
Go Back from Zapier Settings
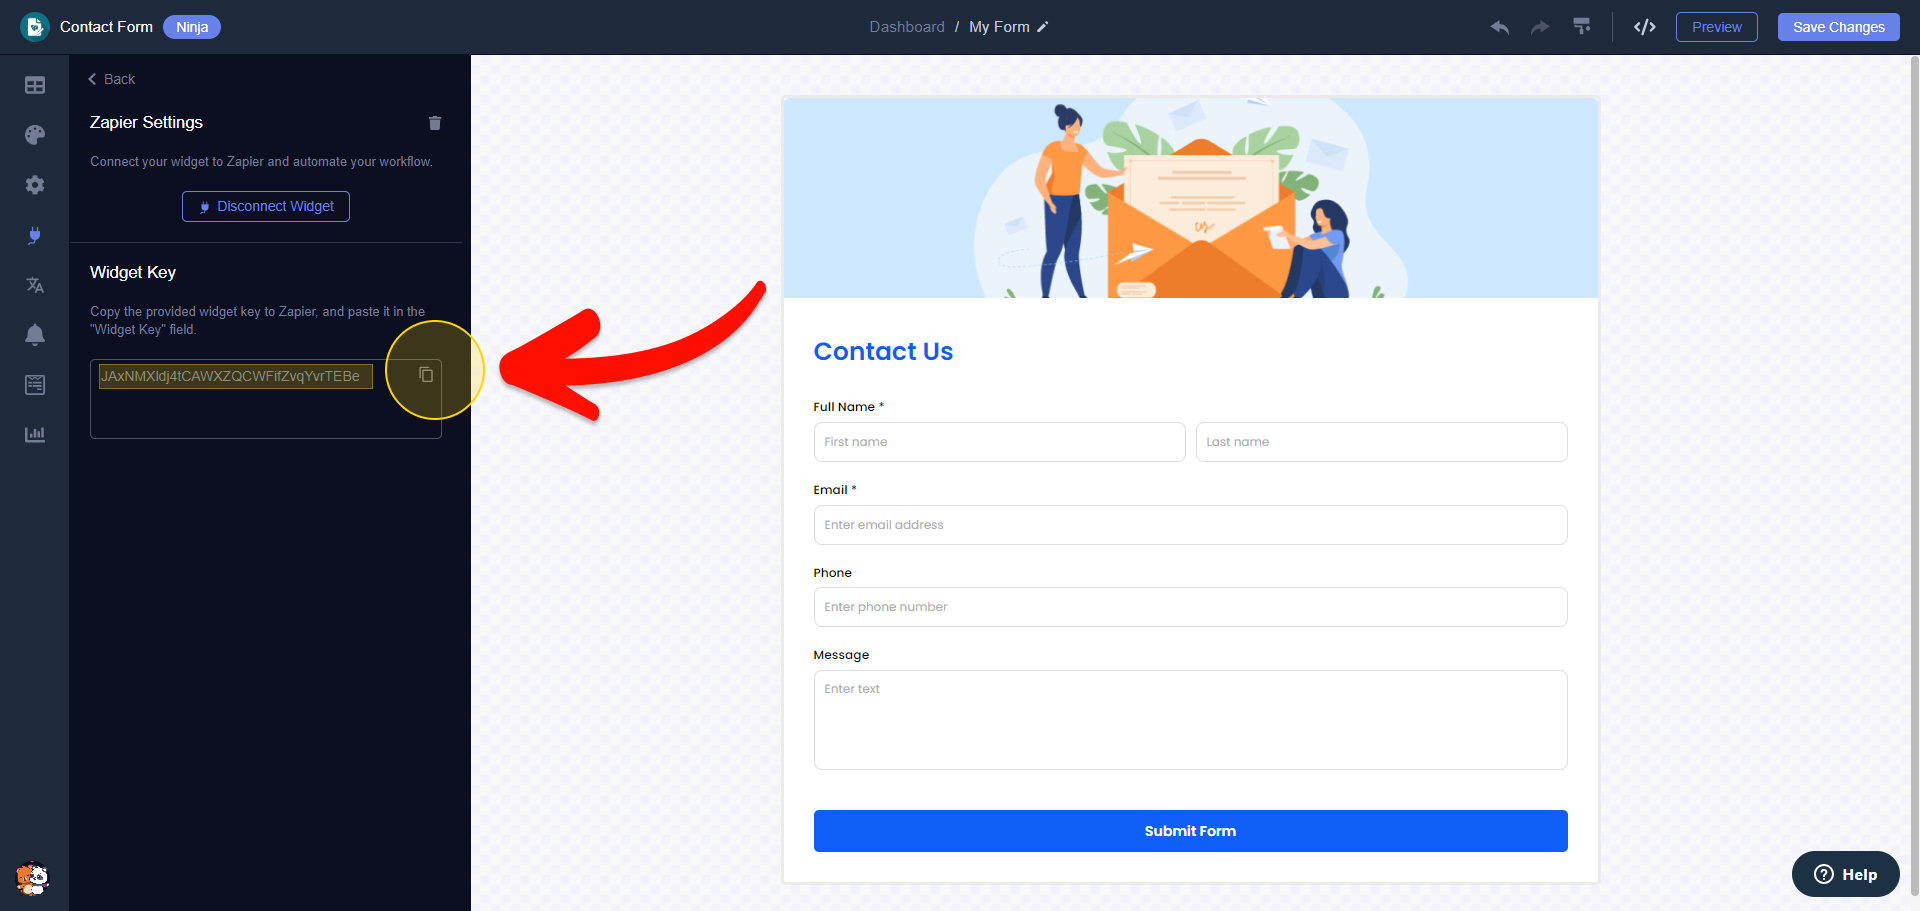pyautogui.click(x=111, y=79)
